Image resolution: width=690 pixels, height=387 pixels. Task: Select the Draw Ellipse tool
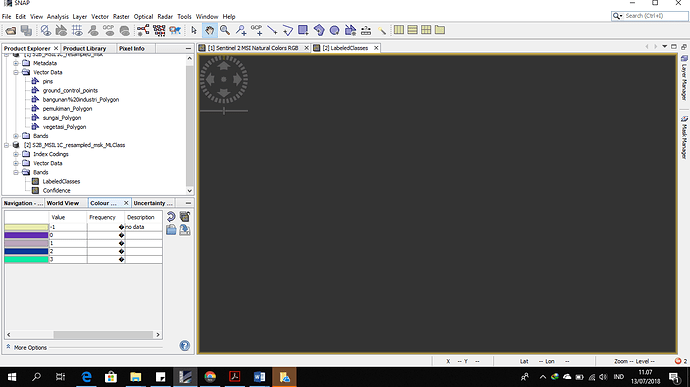pos(334,30)
